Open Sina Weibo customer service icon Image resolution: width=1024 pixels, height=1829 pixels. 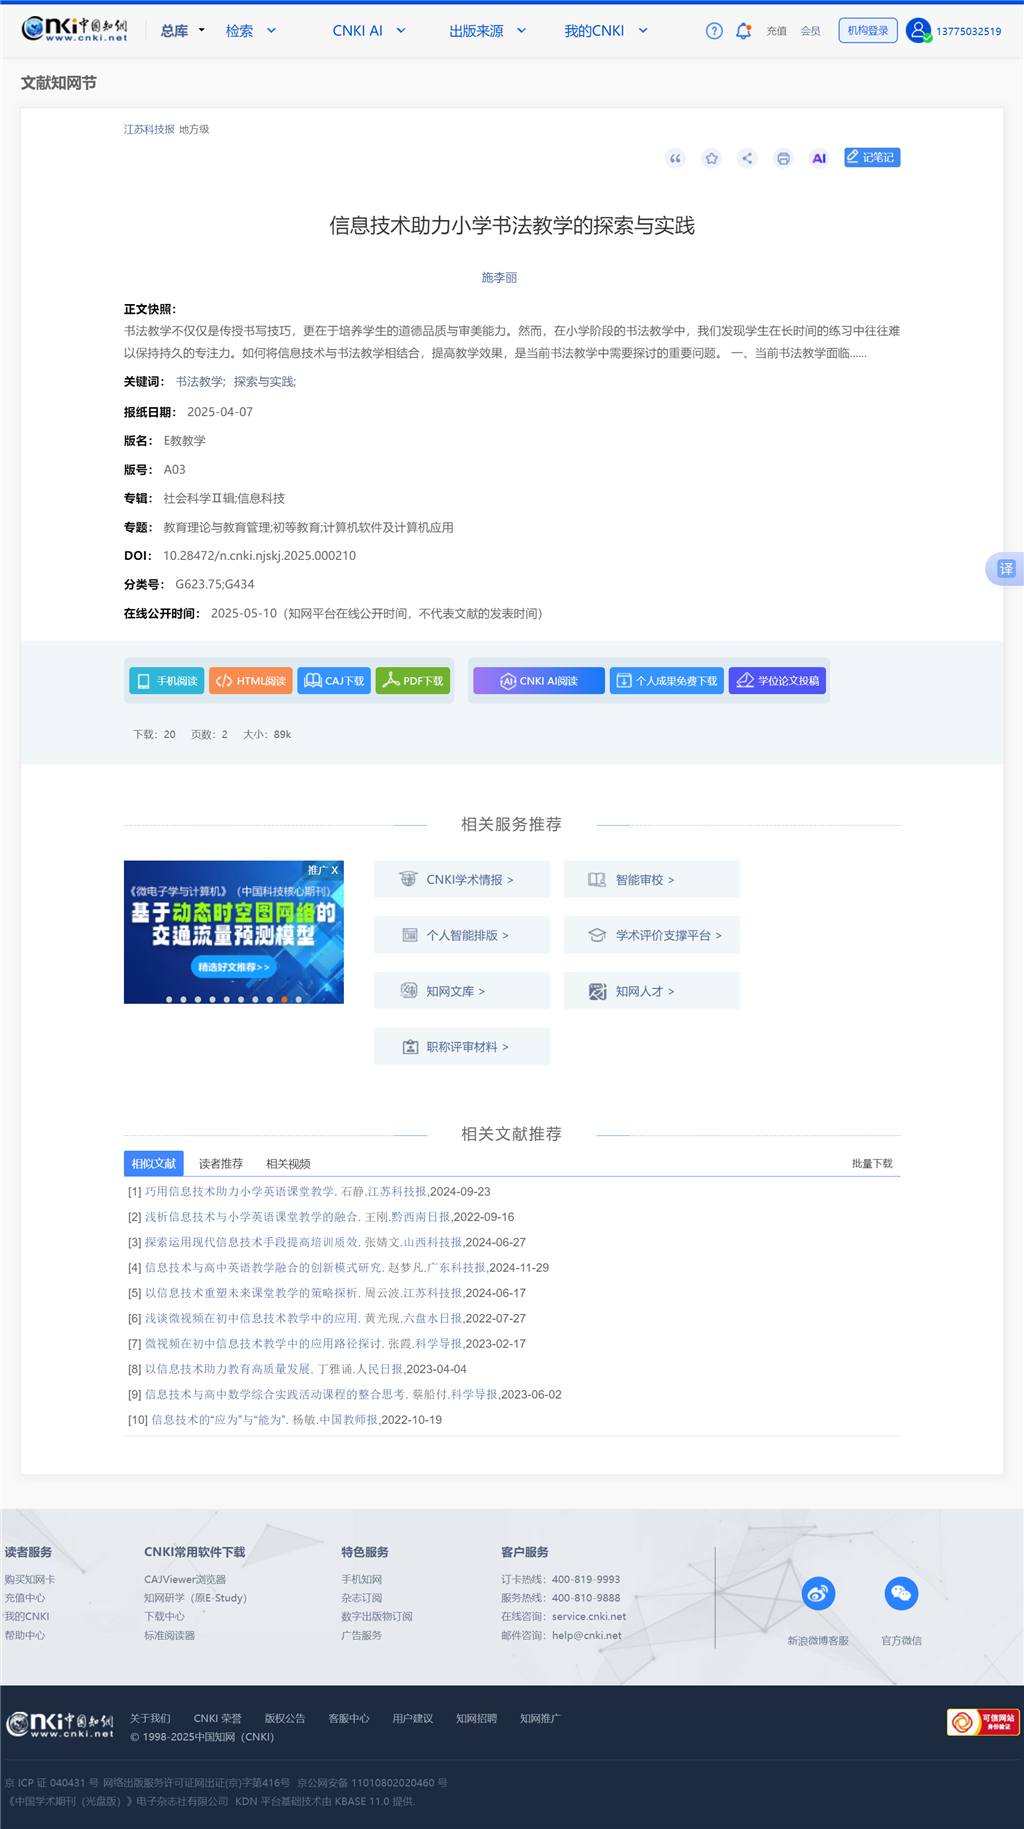pos(818,1593)
